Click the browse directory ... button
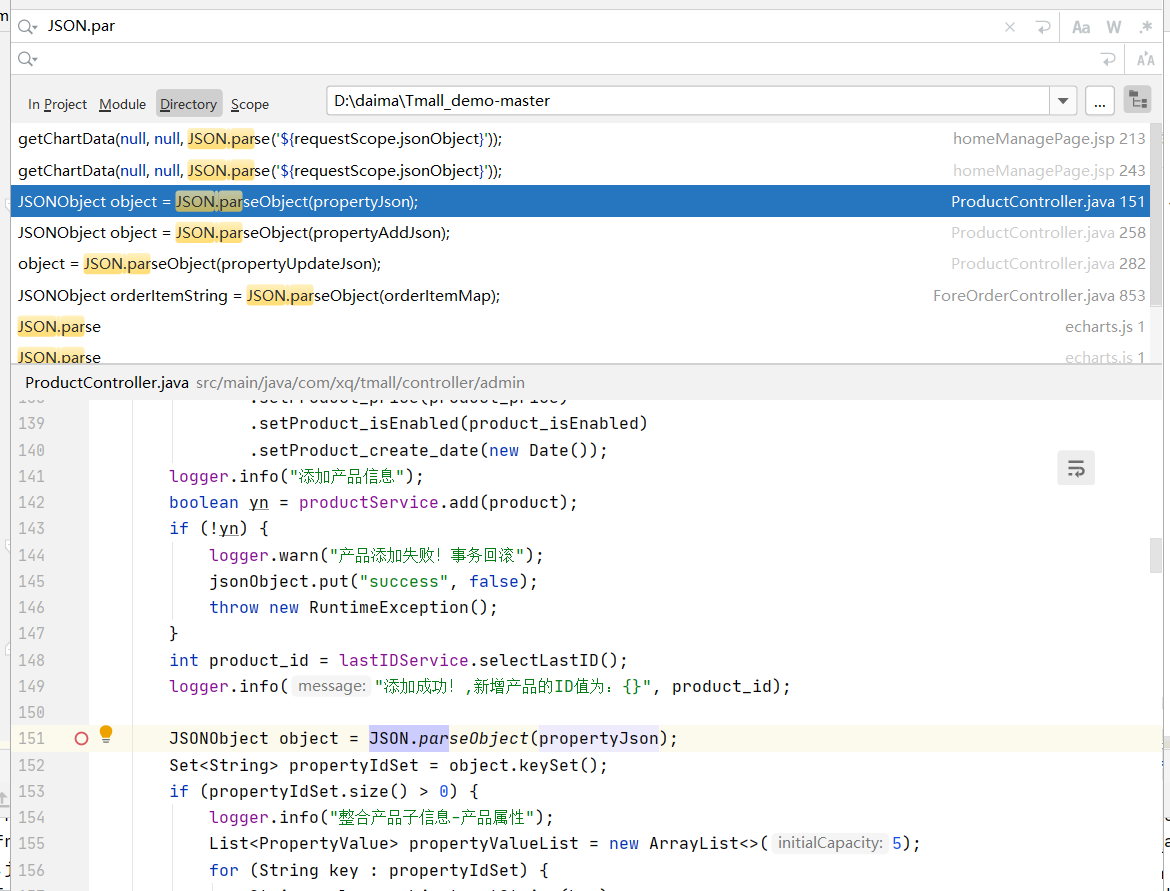This screenshot has height=891, width=1170. (1098, 99)
